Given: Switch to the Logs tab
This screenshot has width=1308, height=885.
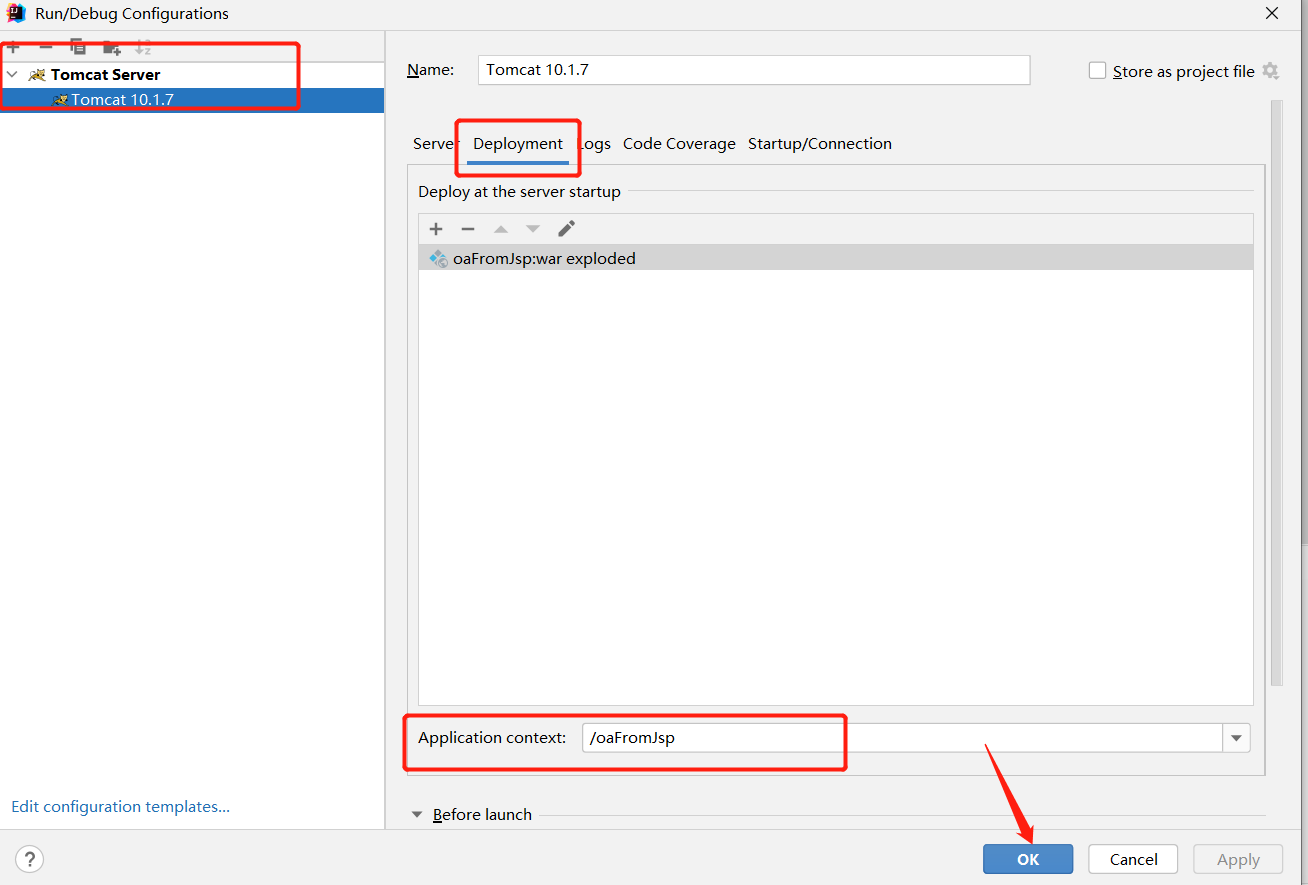Looking at the screenshot, I should point(594,144).
